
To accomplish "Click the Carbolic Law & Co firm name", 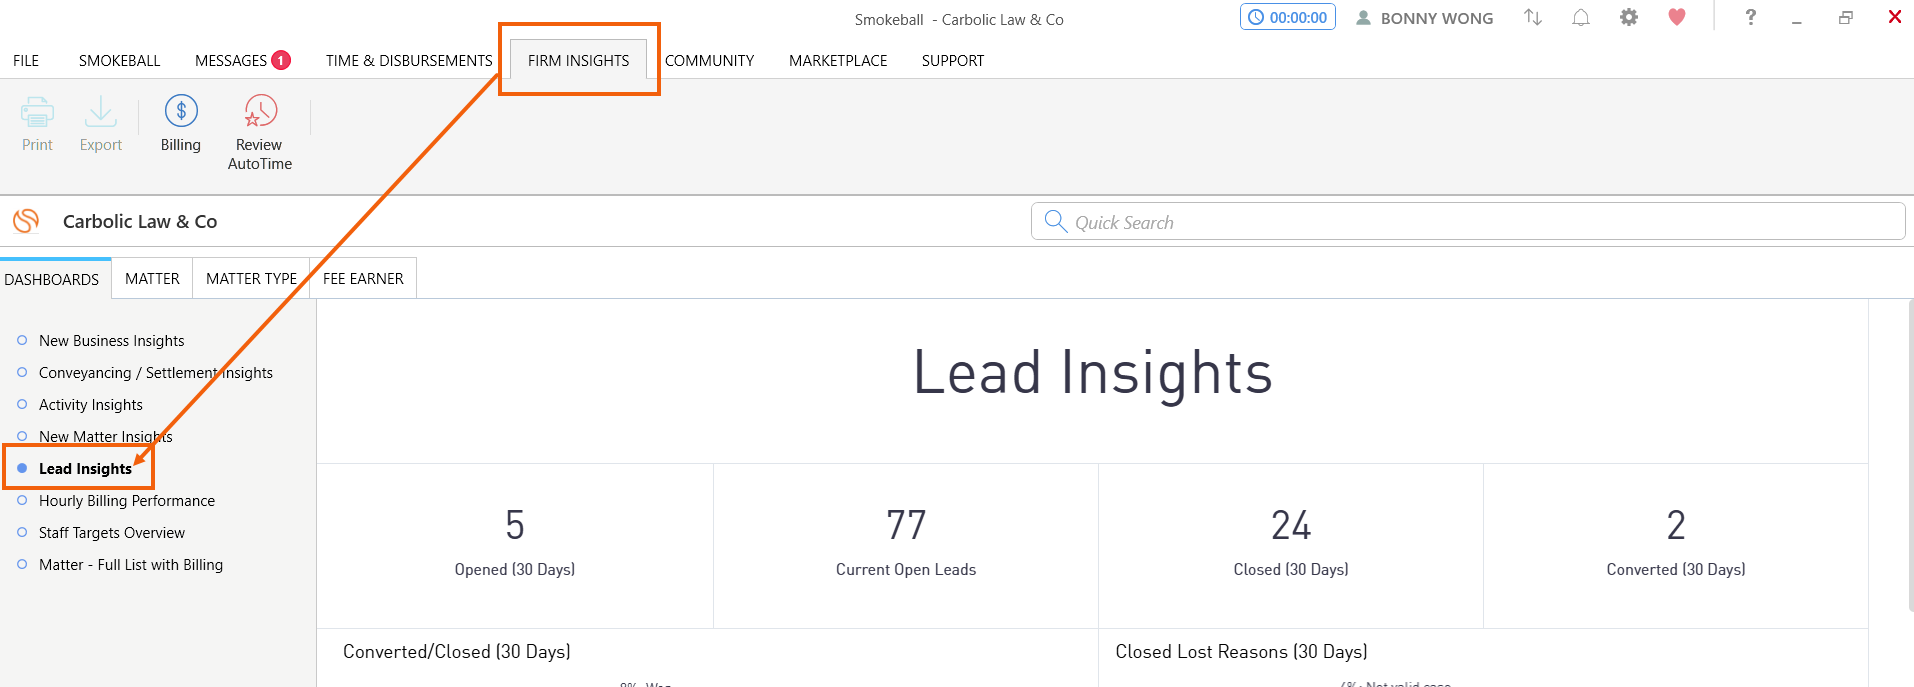I will (140, 222).
